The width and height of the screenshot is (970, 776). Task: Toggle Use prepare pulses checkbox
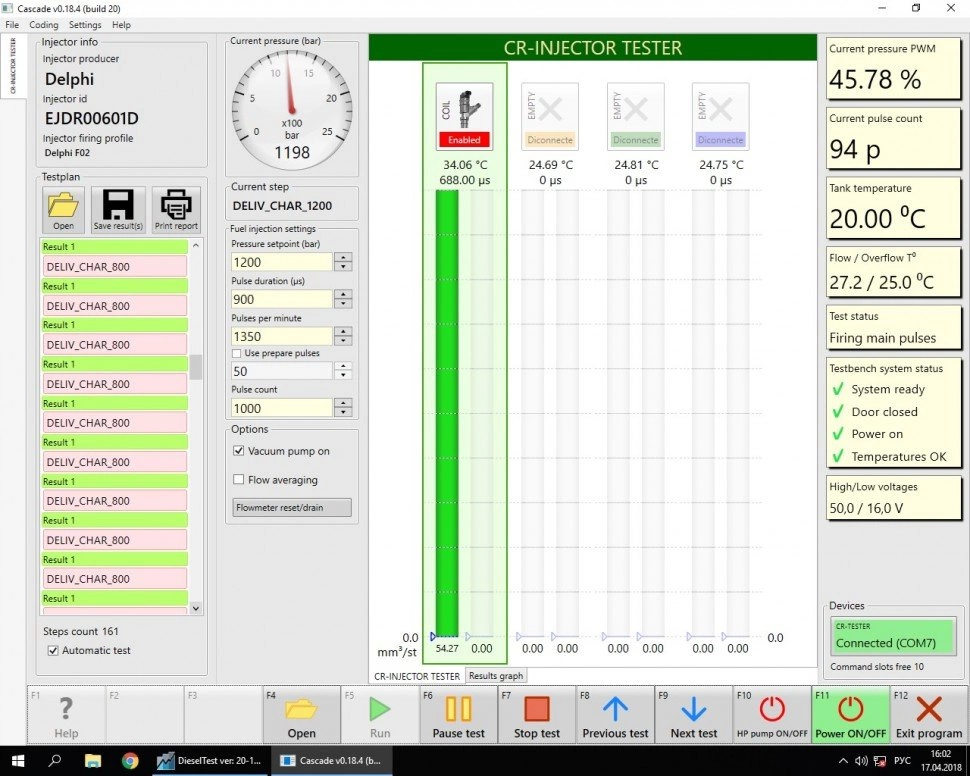[236, 353]
